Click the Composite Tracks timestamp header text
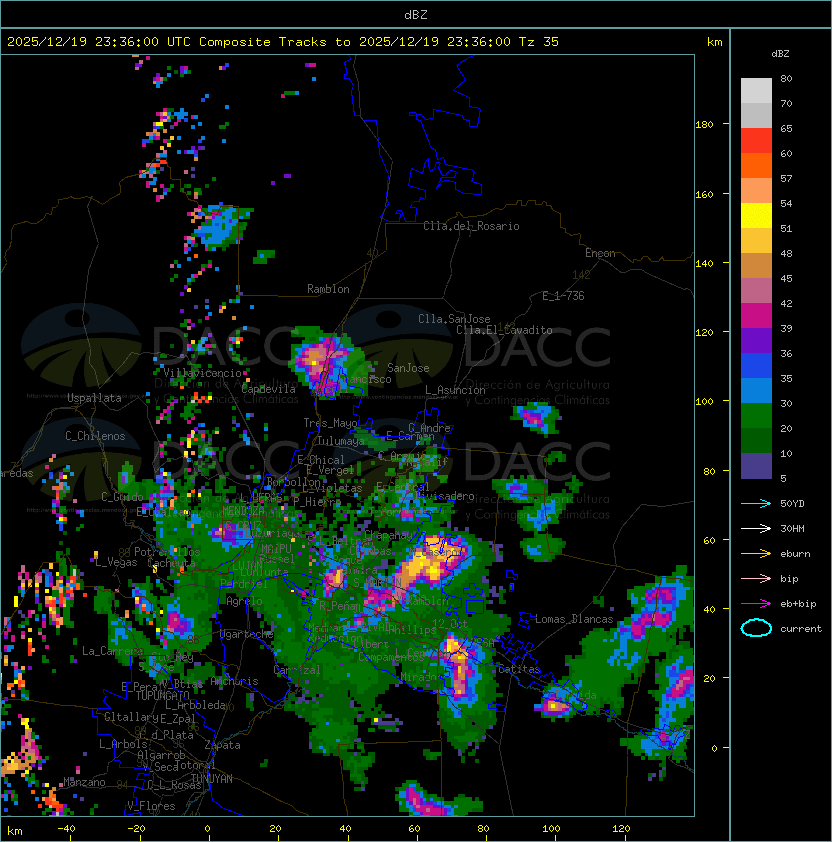 [283, 42]
